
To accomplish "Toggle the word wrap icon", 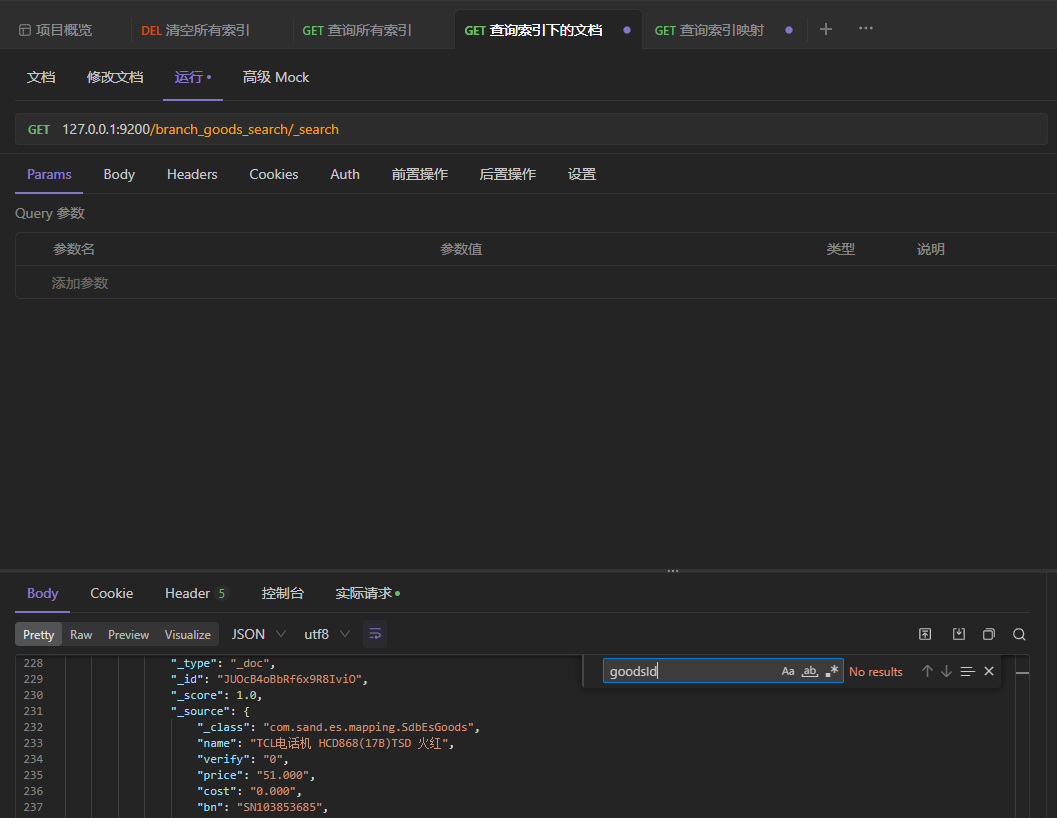I will 375,634.
